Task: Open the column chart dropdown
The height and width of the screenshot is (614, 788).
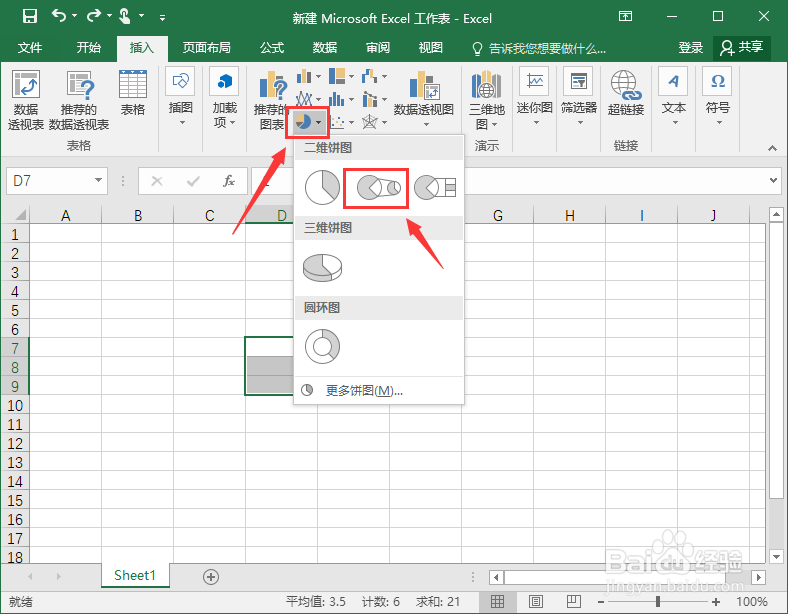Action: pyautogui.click(x=309, y=76)
